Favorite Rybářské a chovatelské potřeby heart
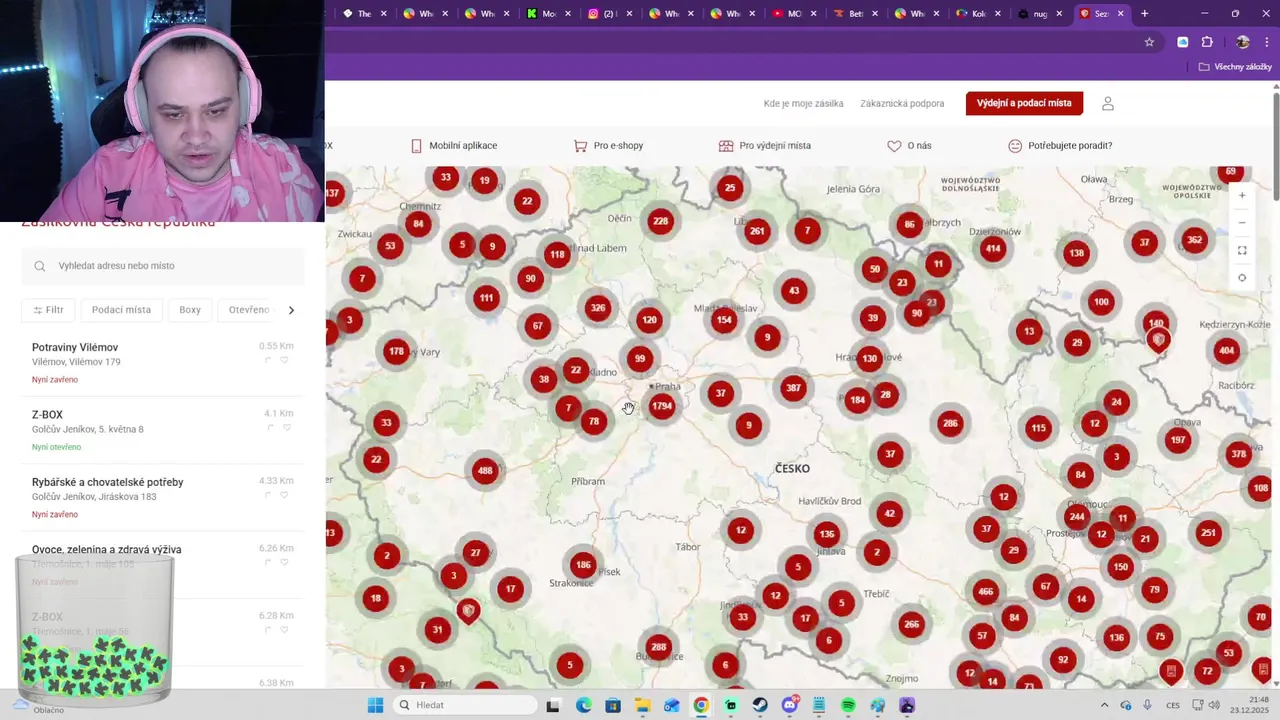The height and width of the screenshot is (720, 1280). tap(284, 495)
